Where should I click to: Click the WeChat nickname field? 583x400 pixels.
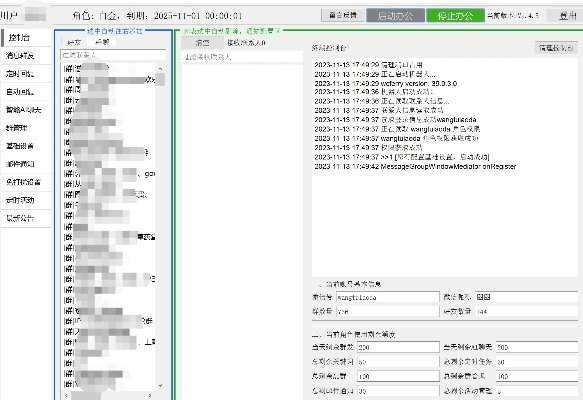point(526,297)
